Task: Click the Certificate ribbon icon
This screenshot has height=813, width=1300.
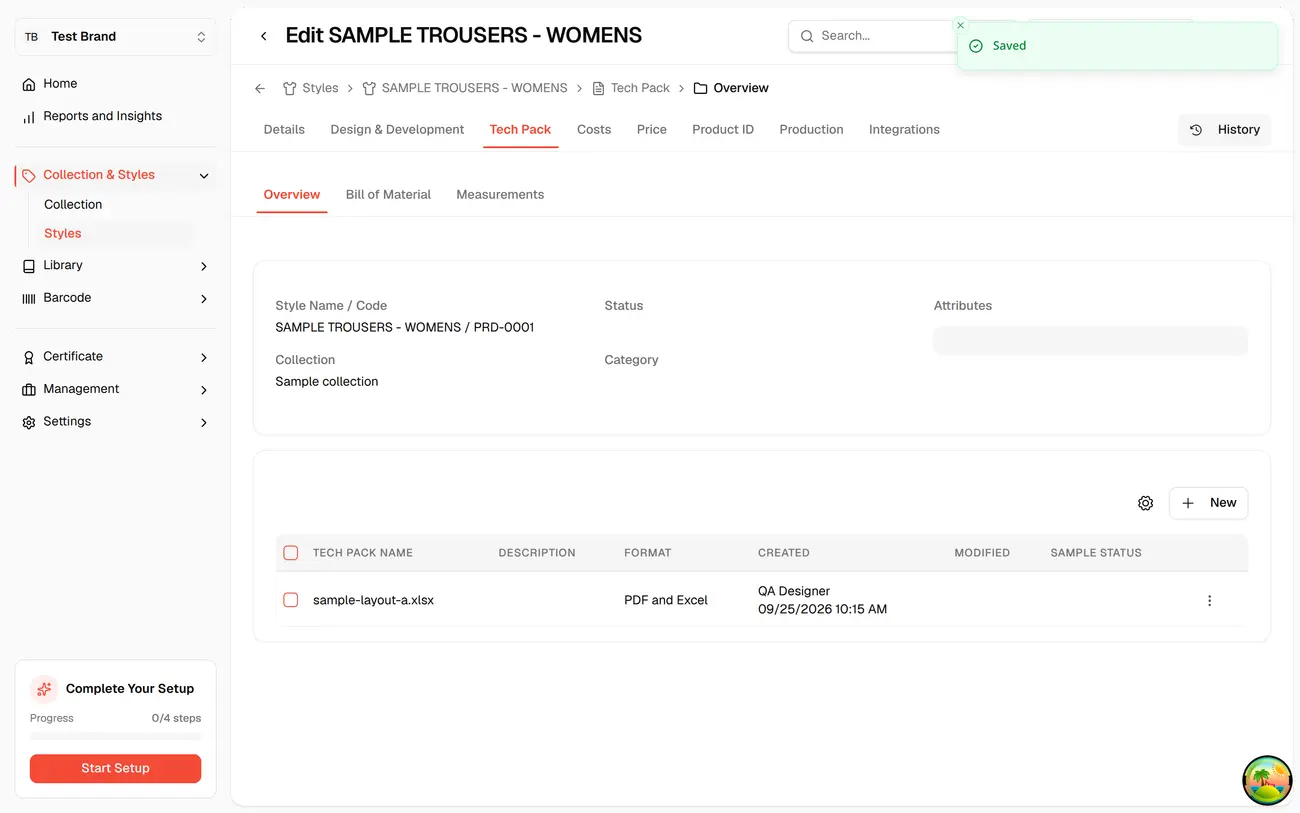Action: tap(29, 357)
